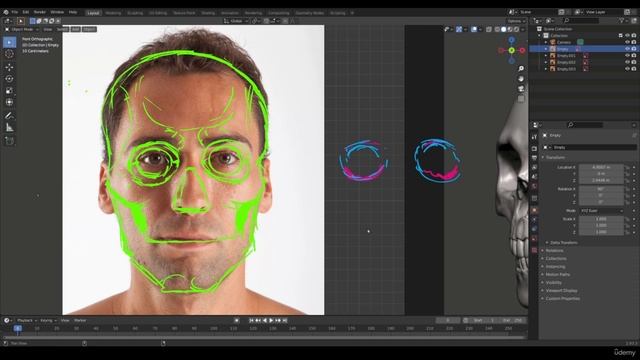Click the blue Z axis on navigation gizmo
This screenshot has height=360, width=640.
[x=511, y=40]
